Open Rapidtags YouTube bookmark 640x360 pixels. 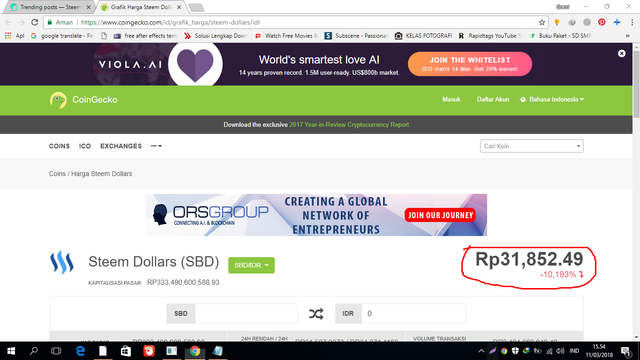click(x=489, y=36)
